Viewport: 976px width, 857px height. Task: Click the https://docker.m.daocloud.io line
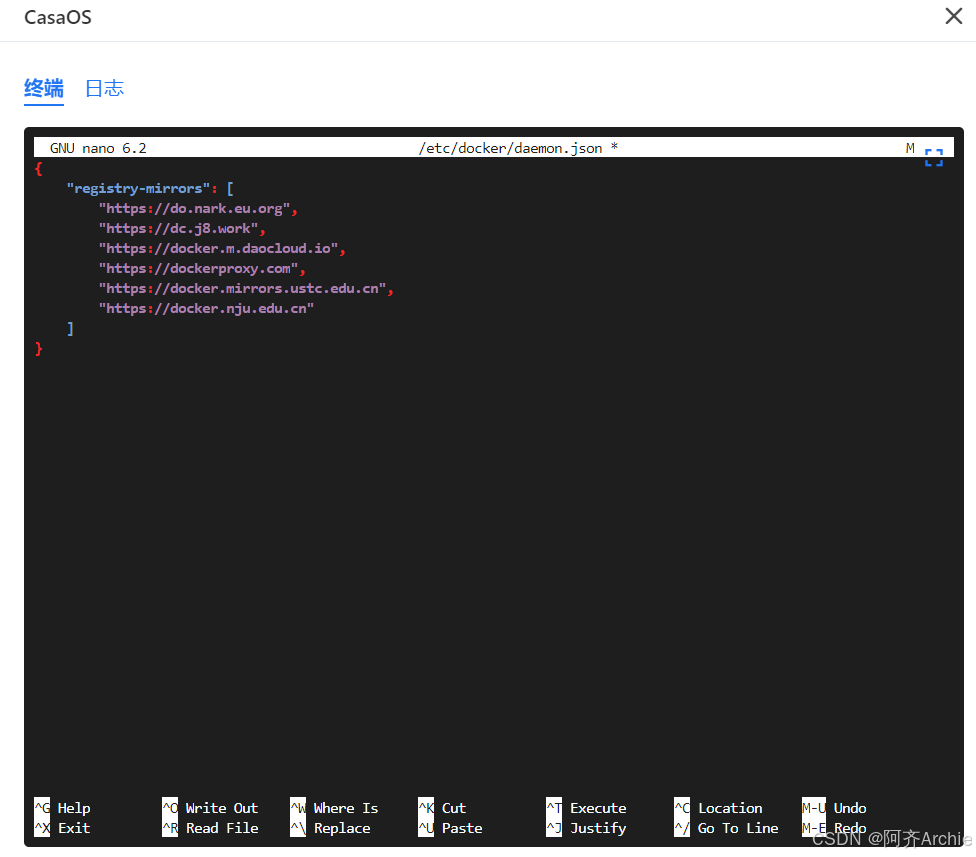pos(222,248)
